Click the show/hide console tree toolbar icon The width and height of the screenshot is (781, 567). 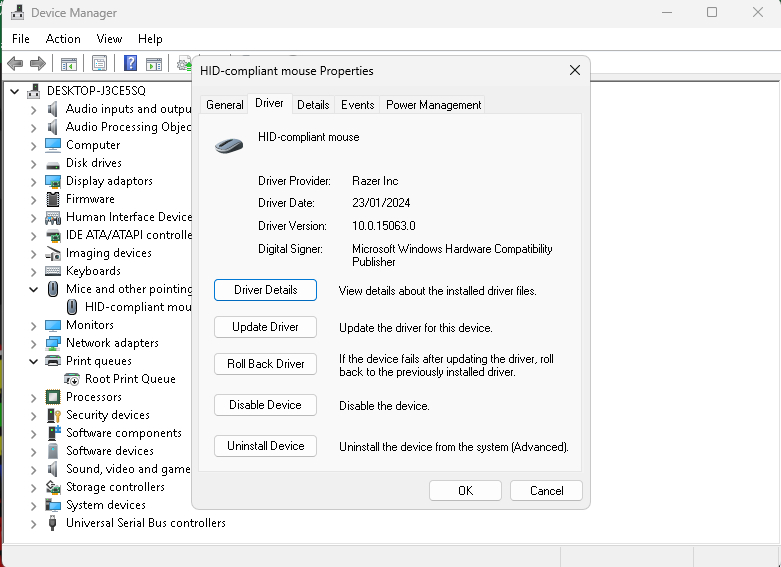(x=69, y=63)
